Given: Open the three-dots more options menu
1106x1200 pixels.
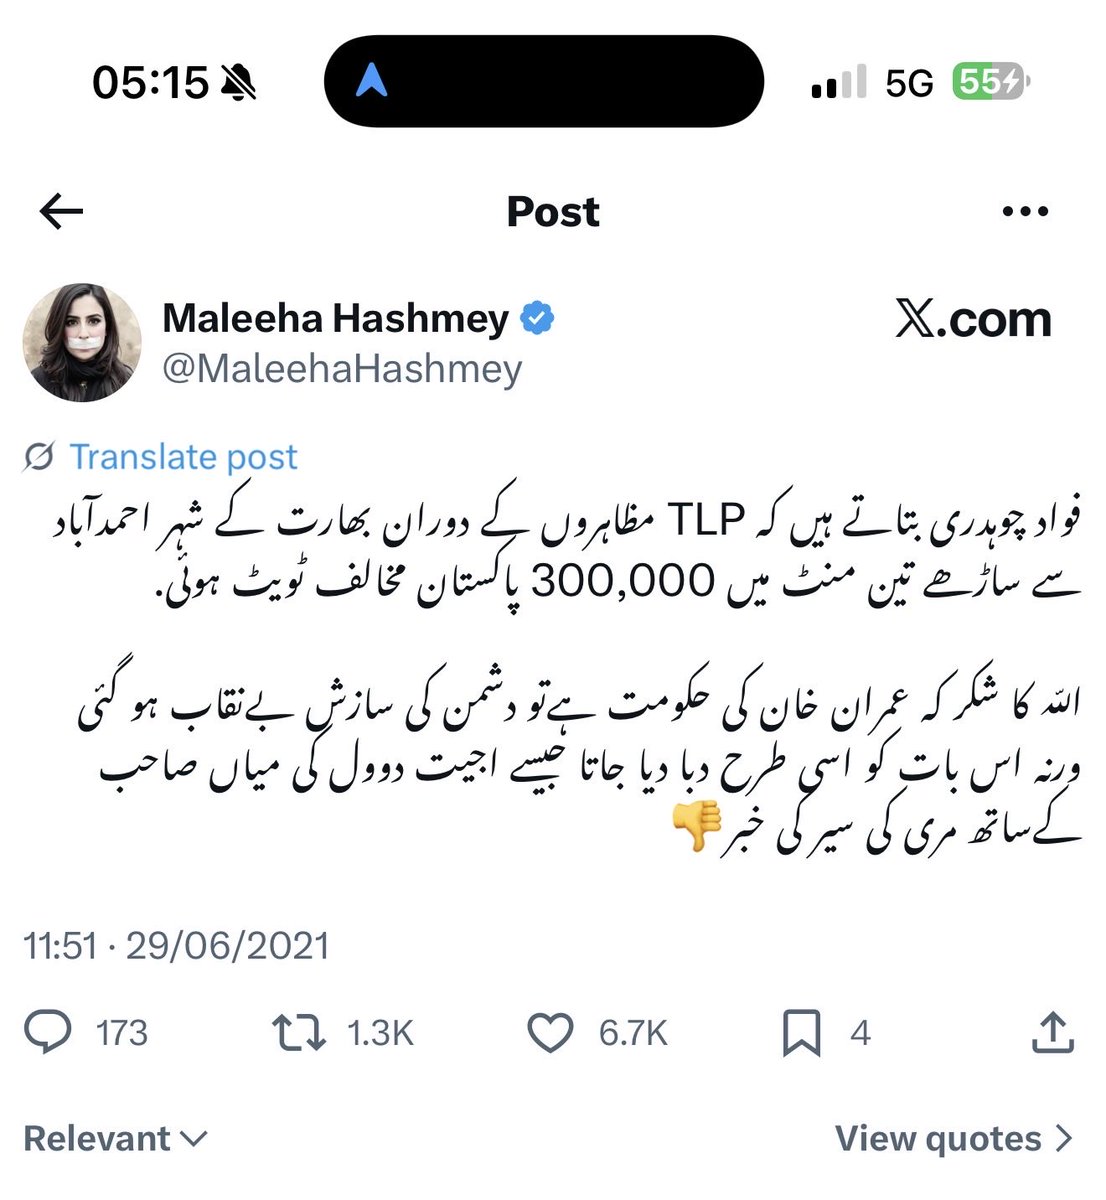Looking at the screenshot, I should 1025,212.
